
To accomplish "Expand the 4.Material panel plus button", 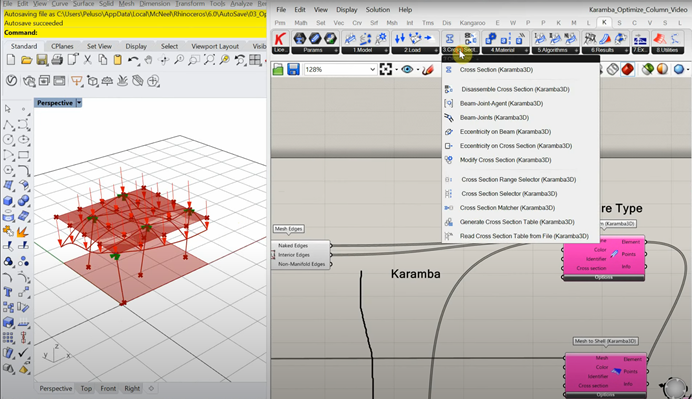I will pos(526,50).
